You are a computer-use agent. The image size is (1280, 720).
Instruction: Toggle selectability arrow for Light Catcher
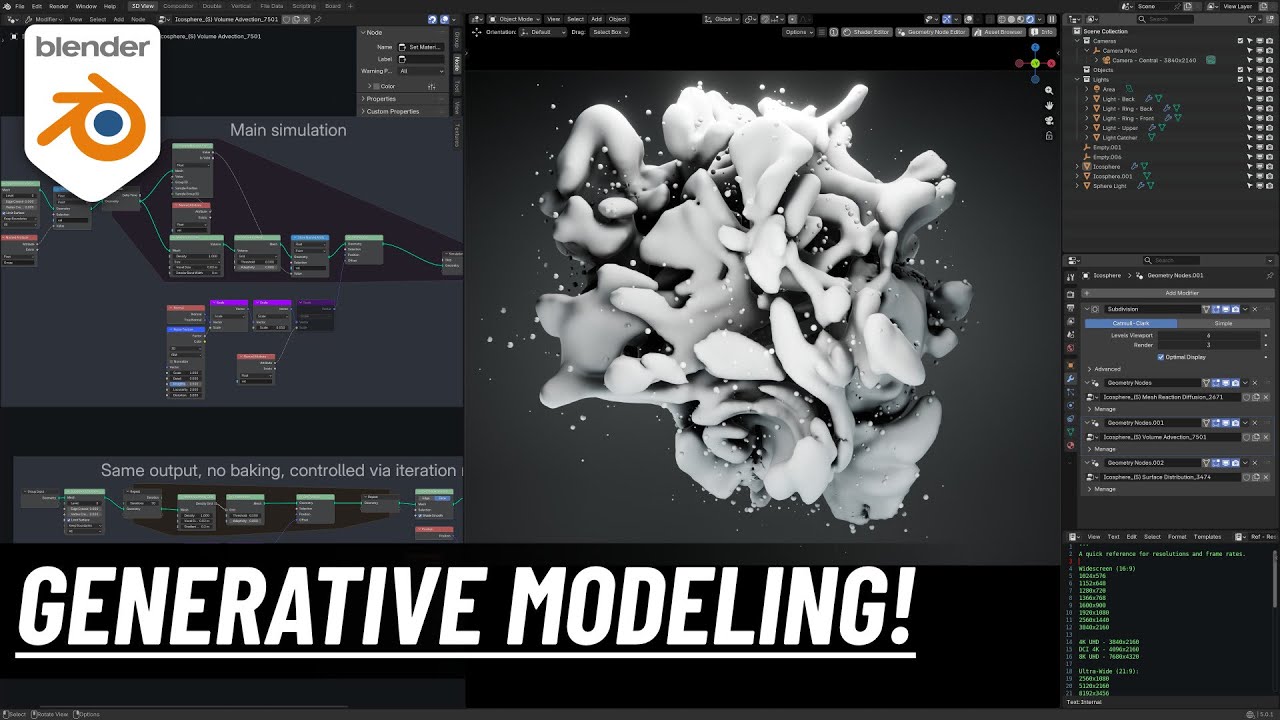pos(1250,138)
